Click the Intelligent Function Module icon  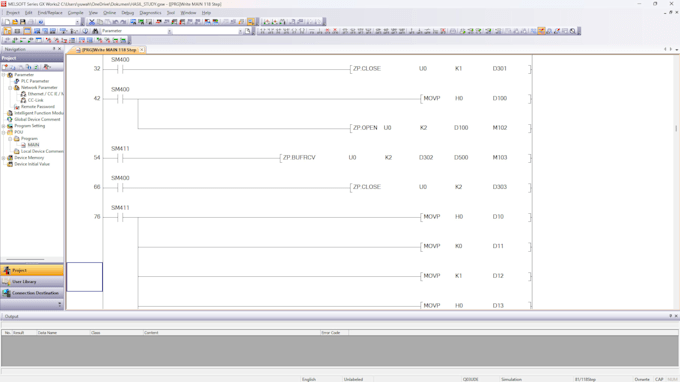10,113
